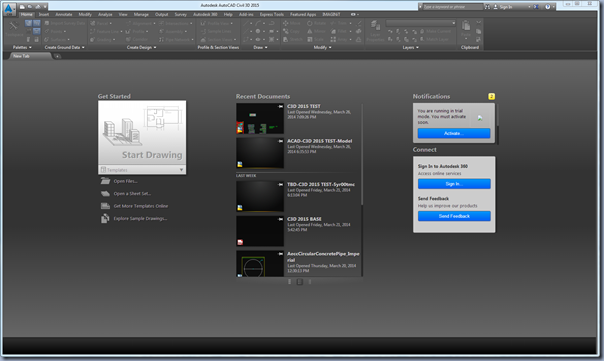The image size is (604, 361).
Task: Open the Quick Access Toolbar customize dropdown
Action: pos(45,7)
